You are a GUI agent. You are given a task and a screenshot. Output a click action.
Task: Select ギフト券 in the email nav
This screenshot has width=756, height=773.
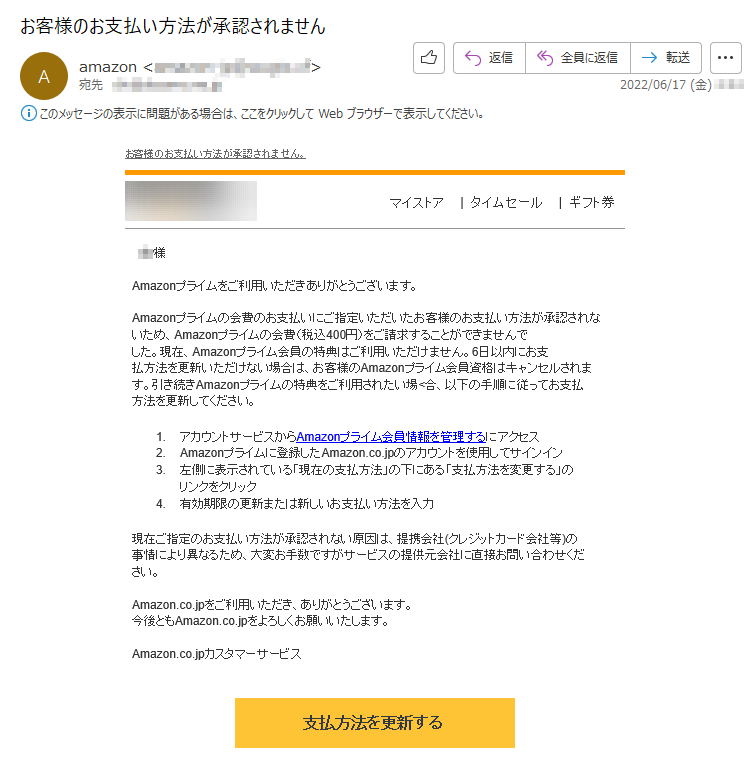click(591, 203)
